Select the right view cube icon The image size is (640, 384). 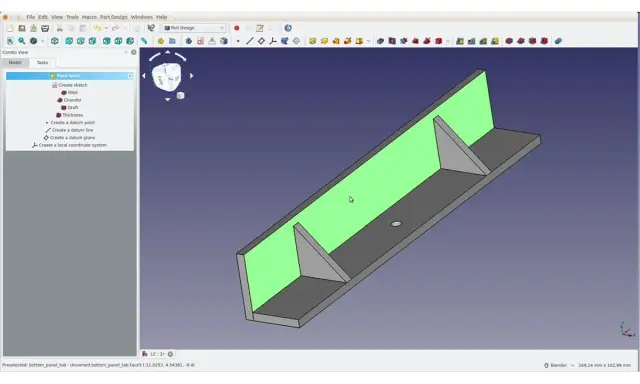(93, 41)
